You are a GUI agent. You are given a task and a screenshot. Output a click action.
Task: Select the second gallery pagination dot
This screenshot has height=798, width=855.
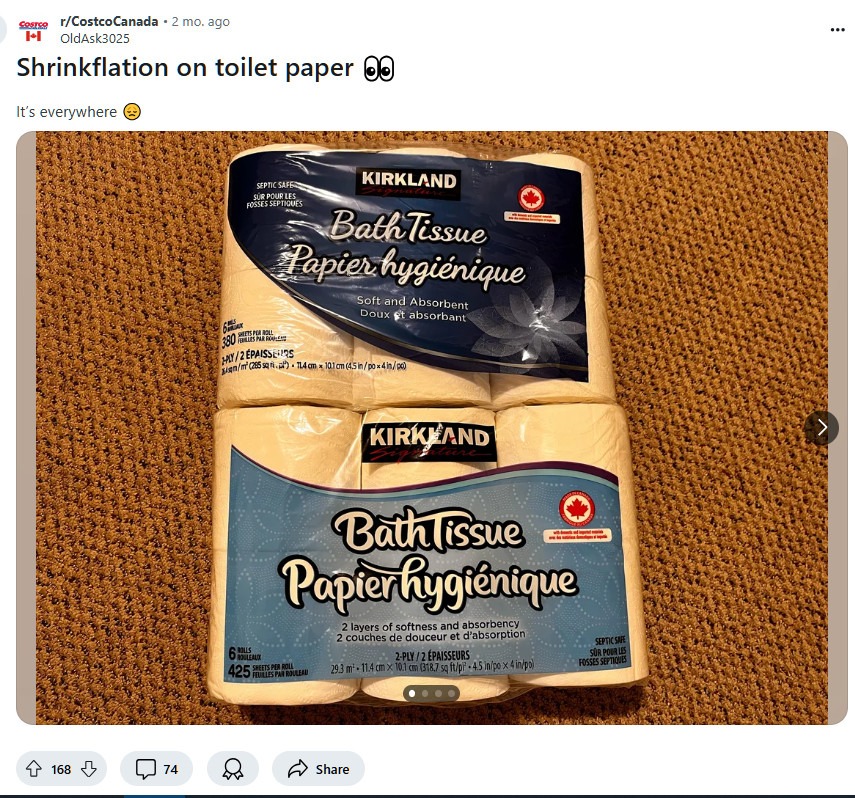pos(425,694)
